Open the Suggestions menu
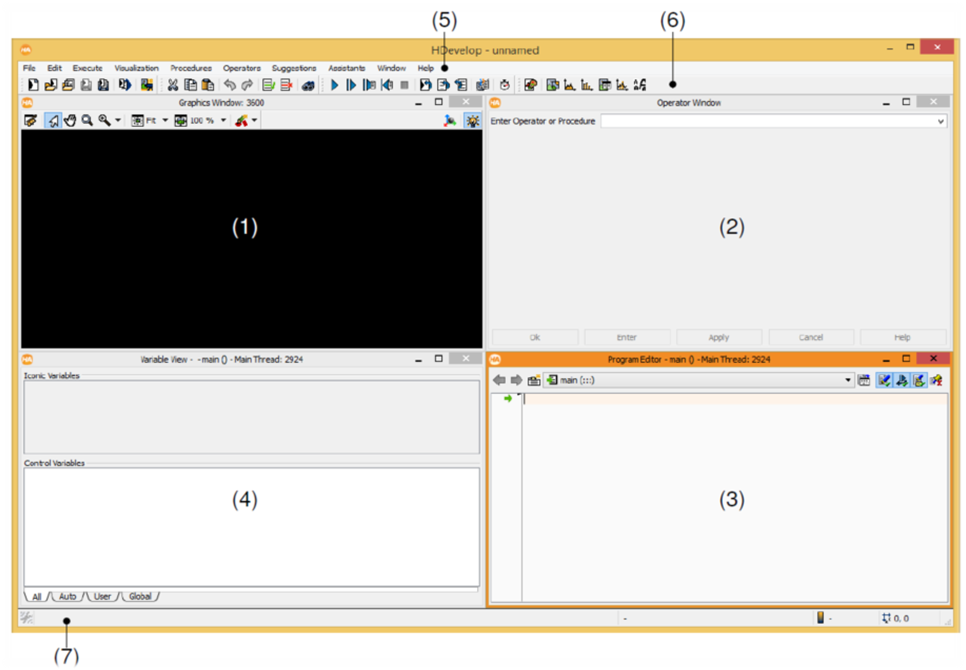 294,68
